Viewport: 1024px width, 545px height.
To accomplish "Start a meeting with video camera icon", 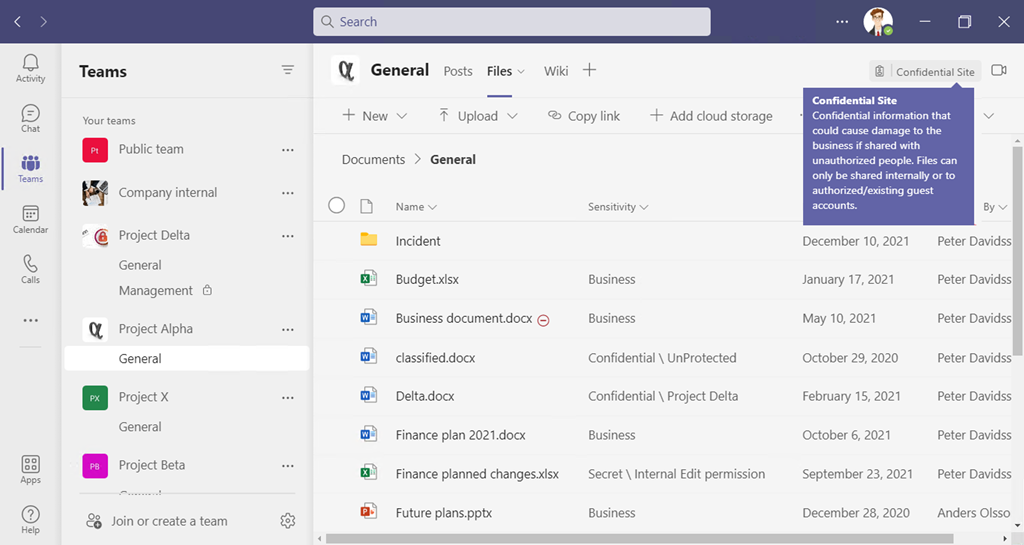I will pyautogui.click(x=998, y=71).
